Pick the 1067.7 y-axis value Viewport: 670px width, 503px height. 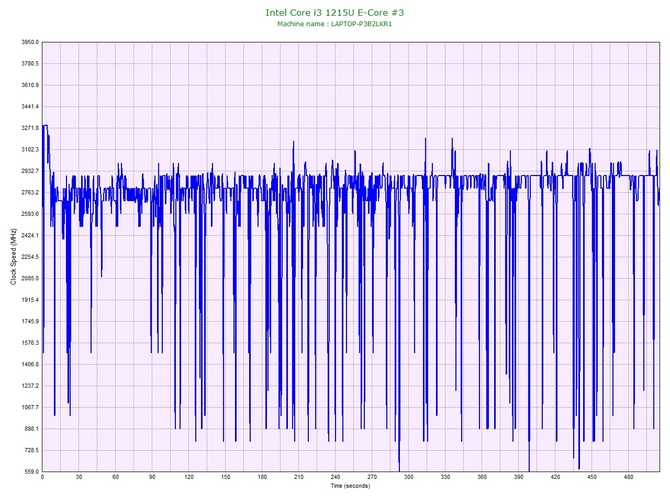(x=30, y=407)
